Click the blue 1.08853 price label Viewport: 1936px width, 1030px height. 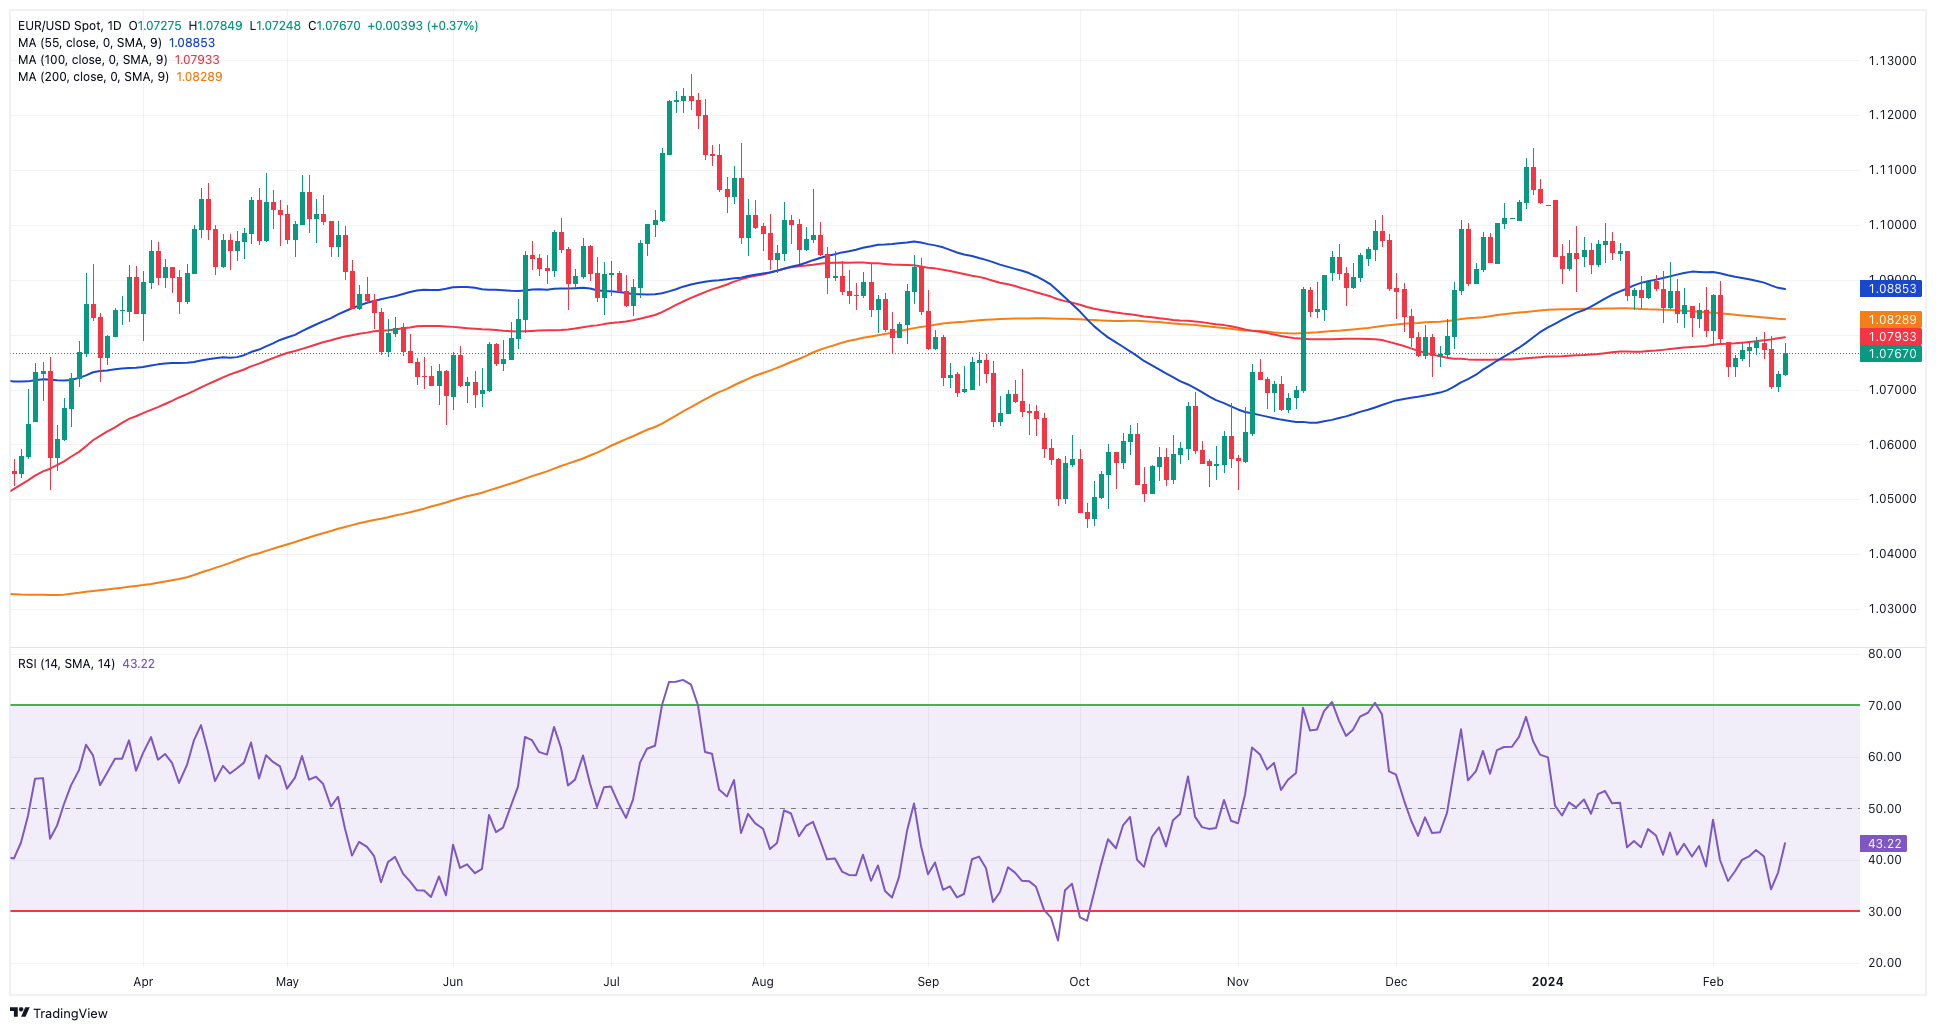click(x=1890, y=288)
